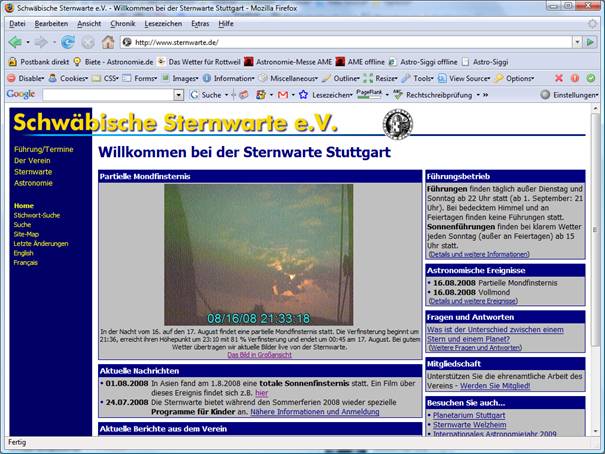Image resolution: width=605 pixels, height=454 pixels.
Task: Open the Bearbeiten menu
Action: (51, 24)
